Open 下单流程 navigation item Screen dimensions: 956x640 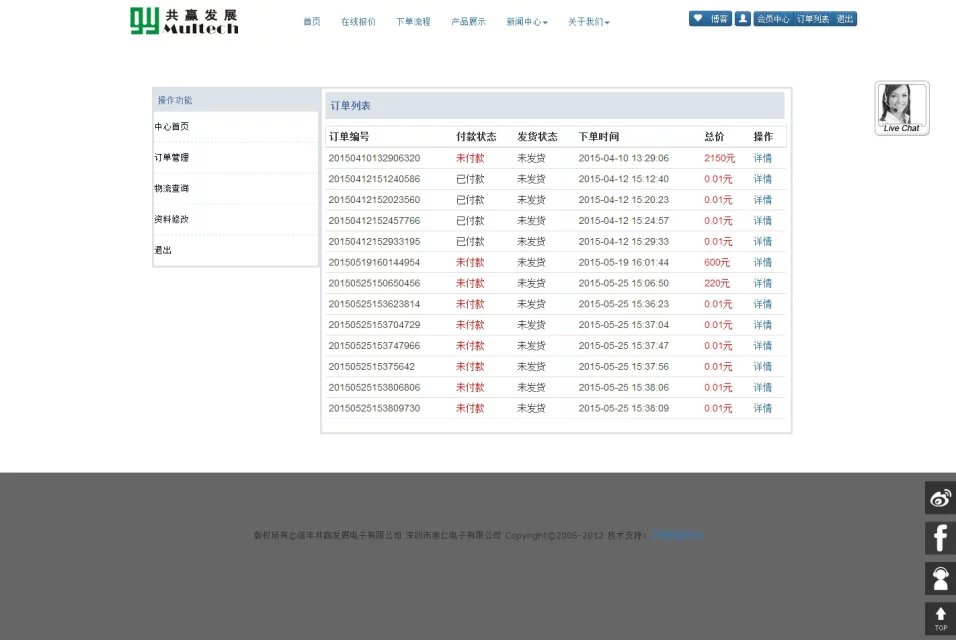point(413,22)
